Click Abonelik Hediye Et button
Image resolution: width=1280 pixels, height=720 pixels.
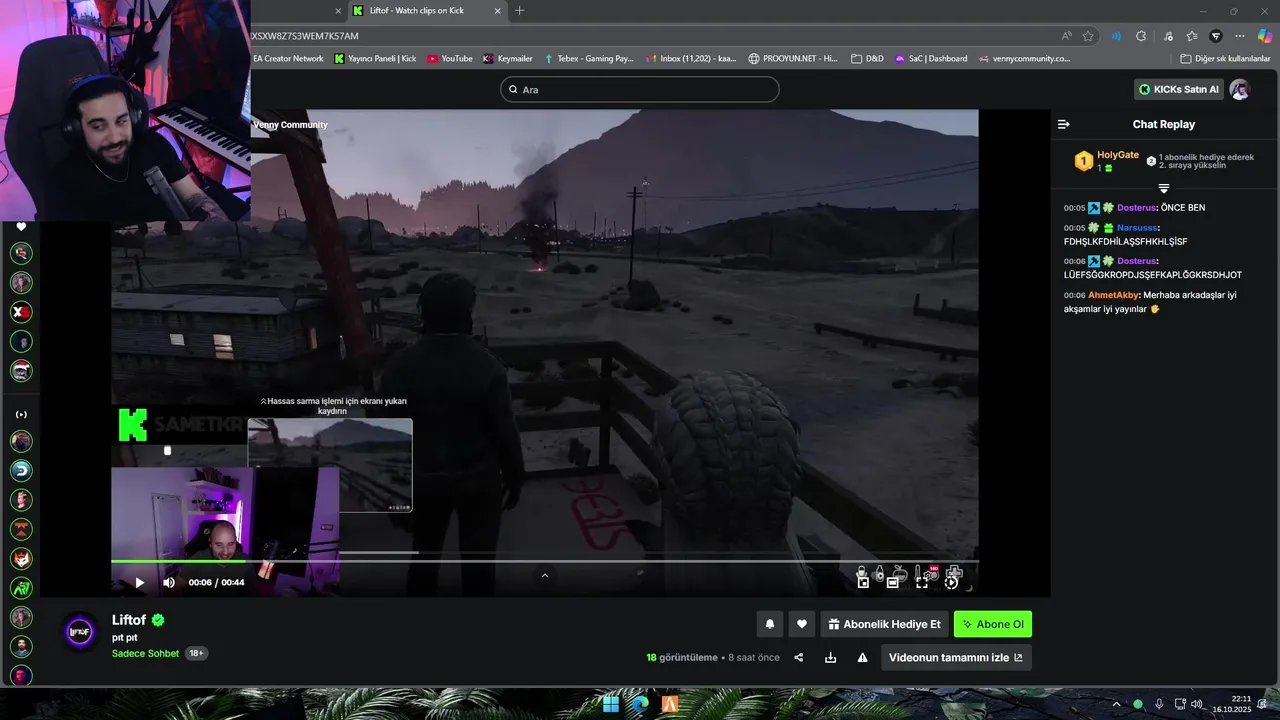(x=884, y=624)
